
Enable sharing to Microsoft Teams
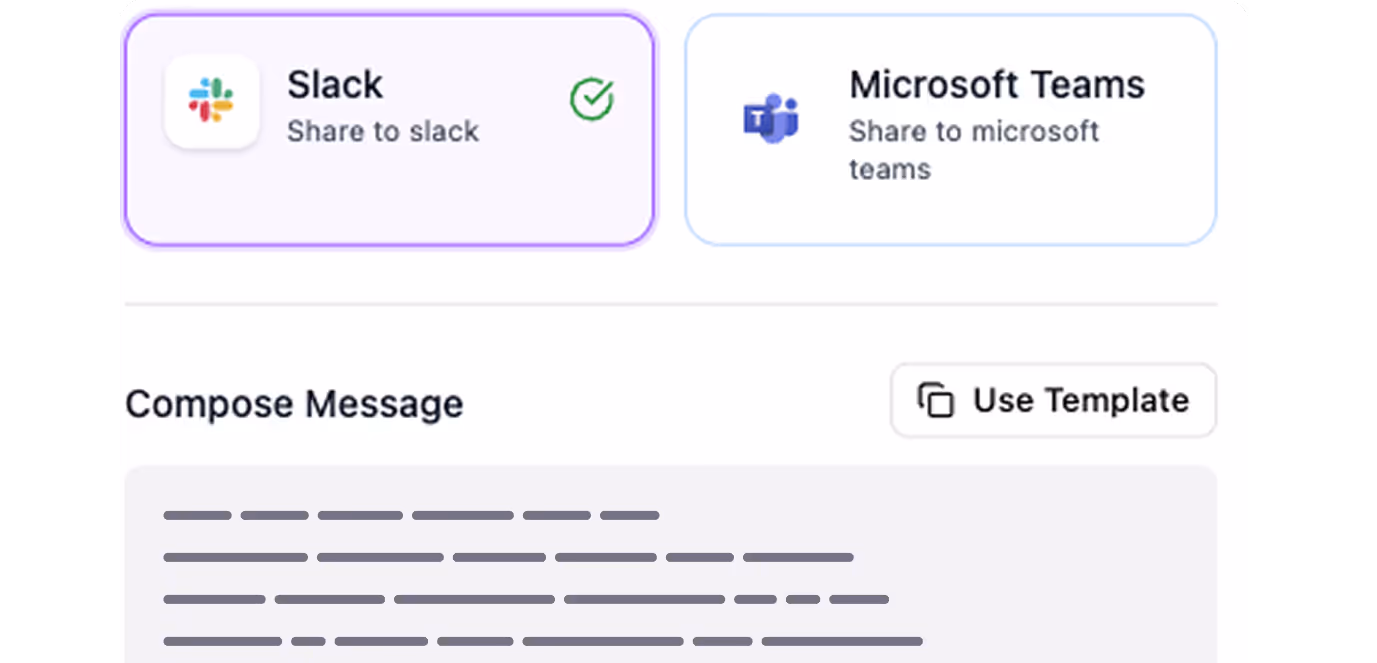pyautogui.click(x=950, y=128)
